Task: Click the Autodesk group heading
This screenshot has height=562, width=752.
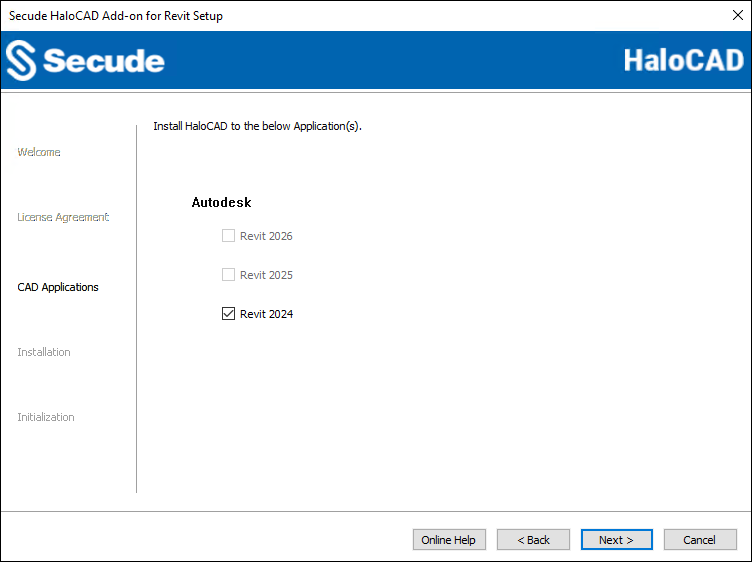Action: coord(221,202)
